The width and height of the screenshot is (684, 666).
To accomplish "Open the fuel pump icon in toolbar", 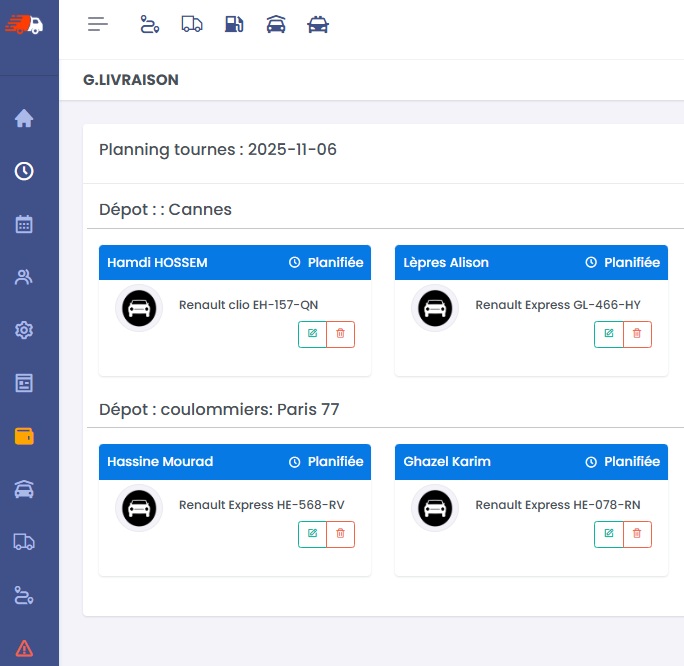I will point(234,25).
